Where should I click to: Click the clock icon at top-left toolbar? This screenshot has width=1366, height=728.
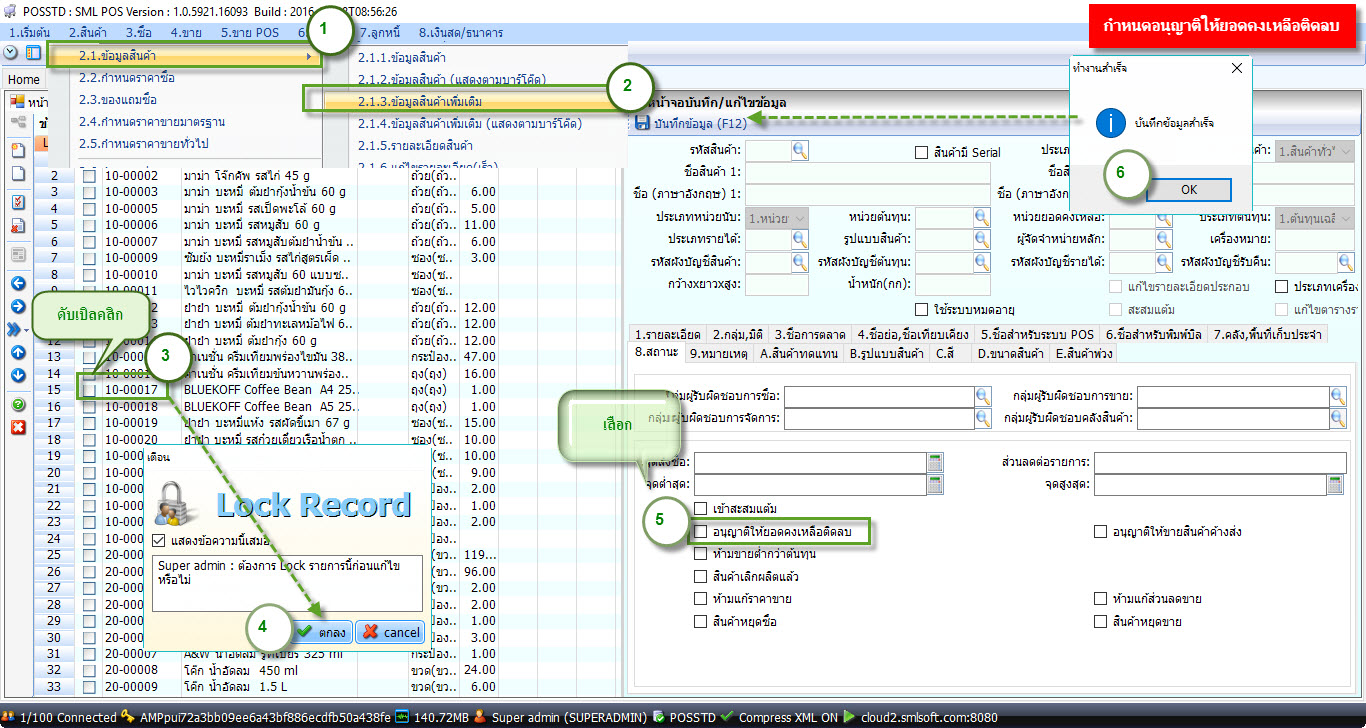[11, 52]
